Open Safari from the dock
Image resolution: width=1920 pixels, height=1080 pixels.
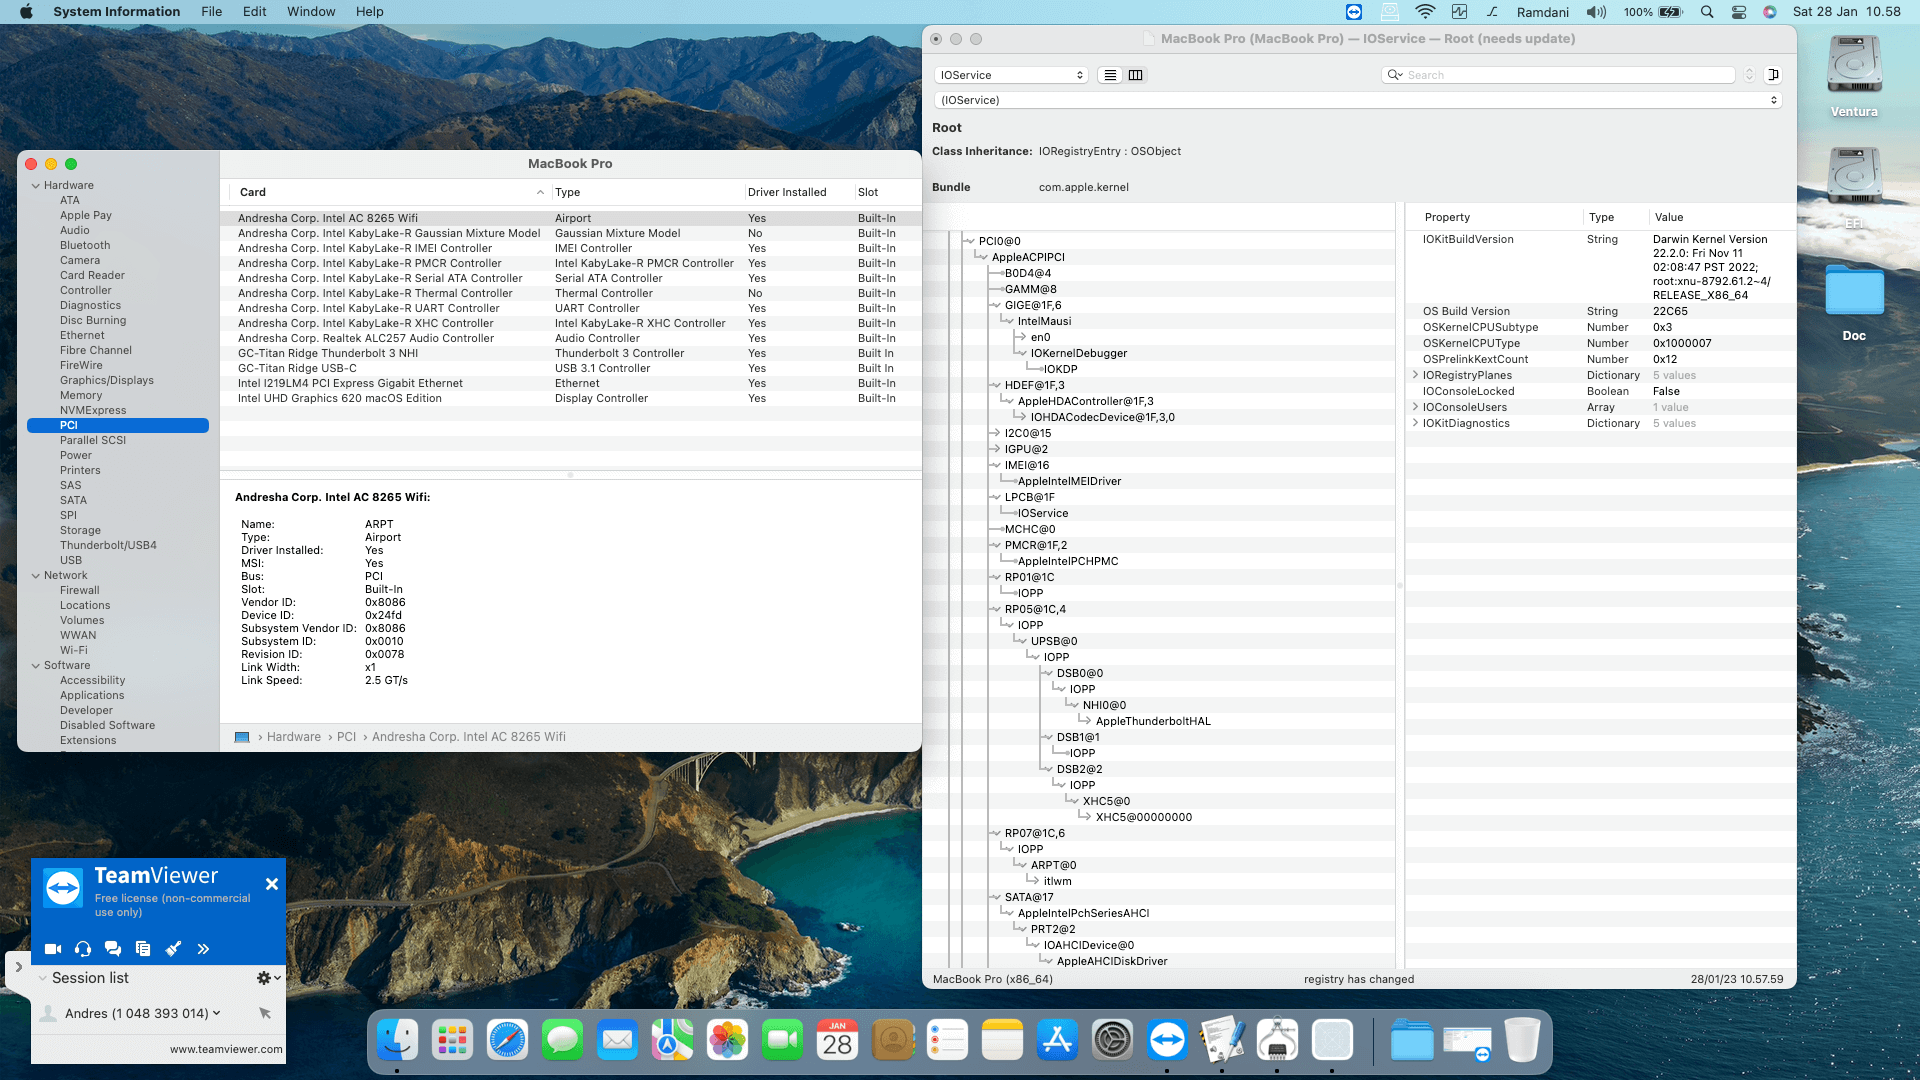[x=507, y=1041]
